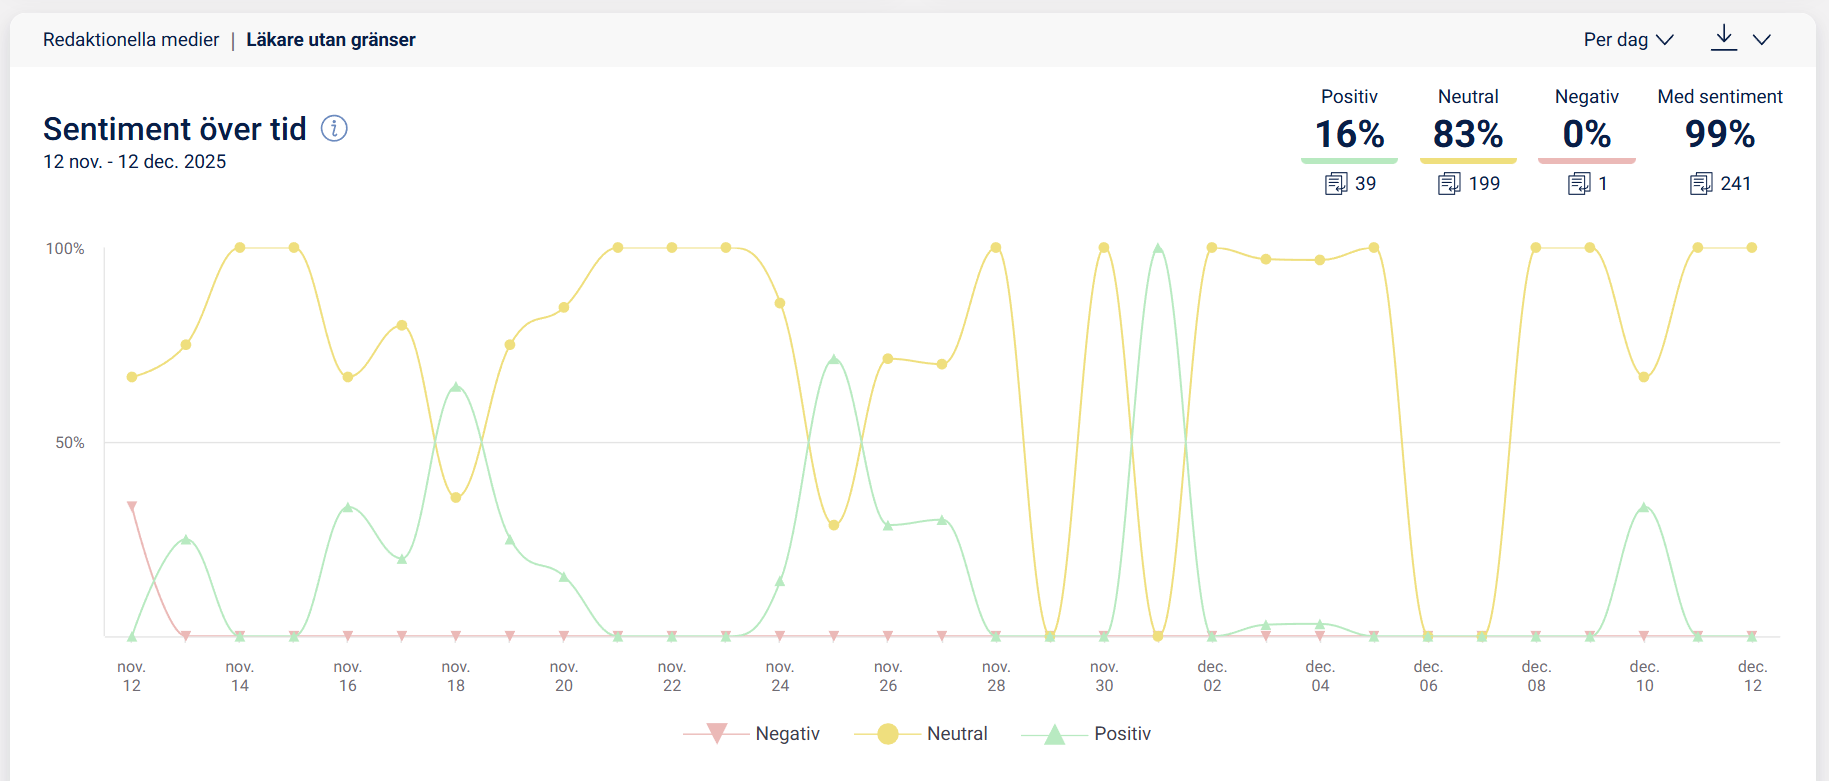Toggle the Neutral series label in legend

tap(957, 734)
